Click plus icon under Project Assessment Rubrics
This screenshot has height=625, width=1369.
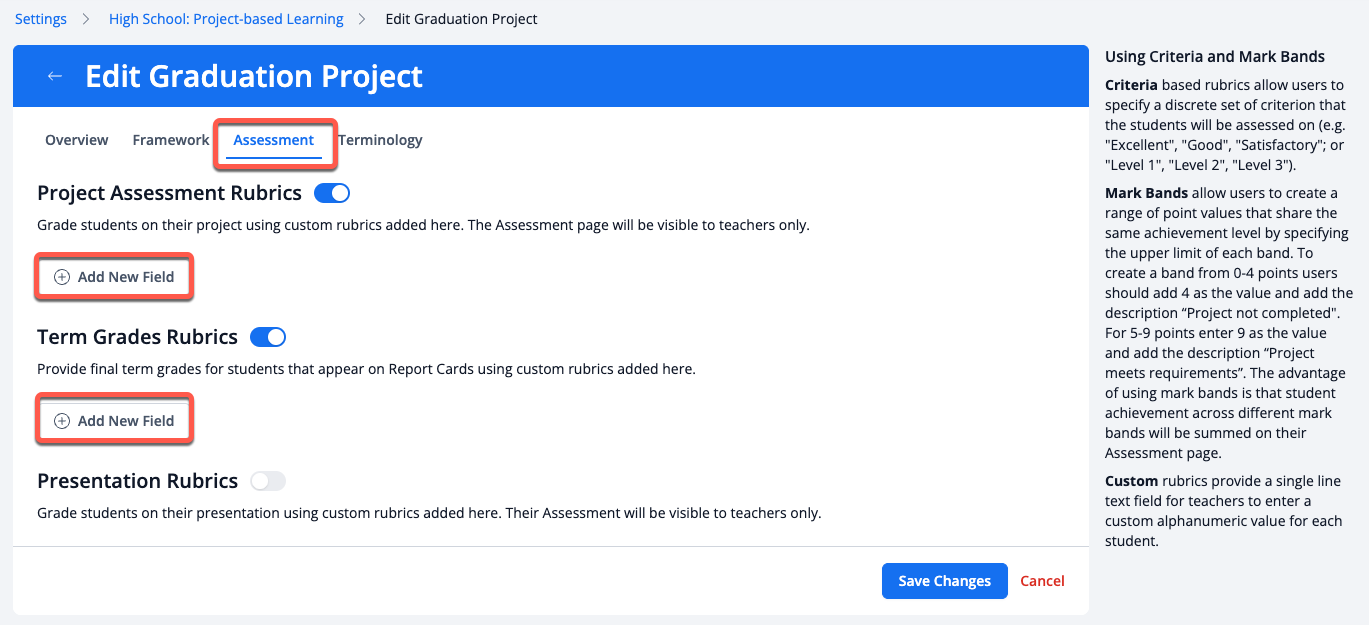(62, 277)
